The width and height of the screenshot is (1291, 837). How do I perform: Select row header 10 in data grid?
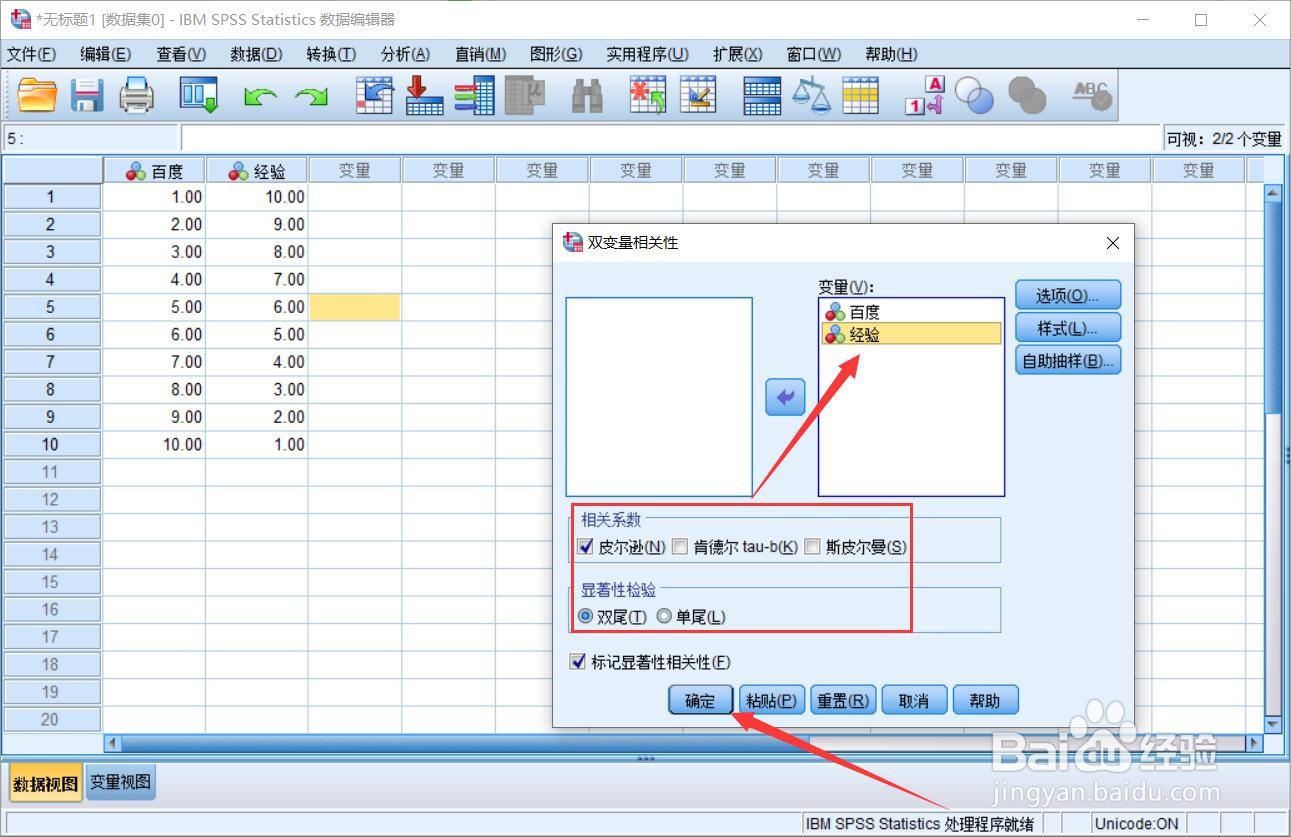(51, 444)
